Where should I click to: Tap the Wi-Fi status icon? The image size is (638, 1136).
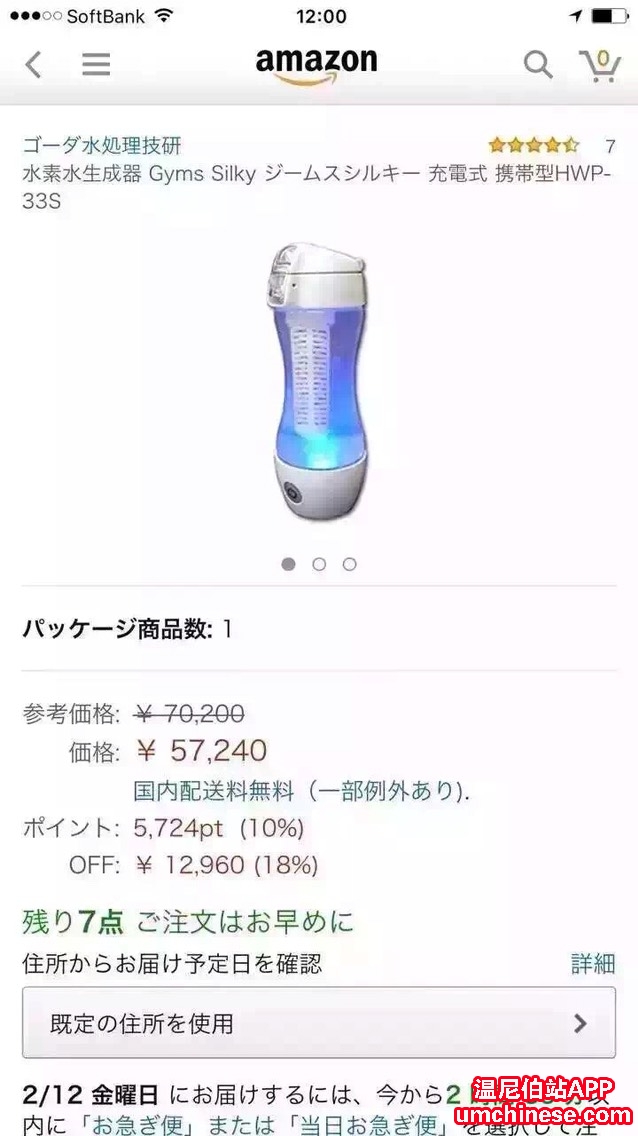[165, 16]
